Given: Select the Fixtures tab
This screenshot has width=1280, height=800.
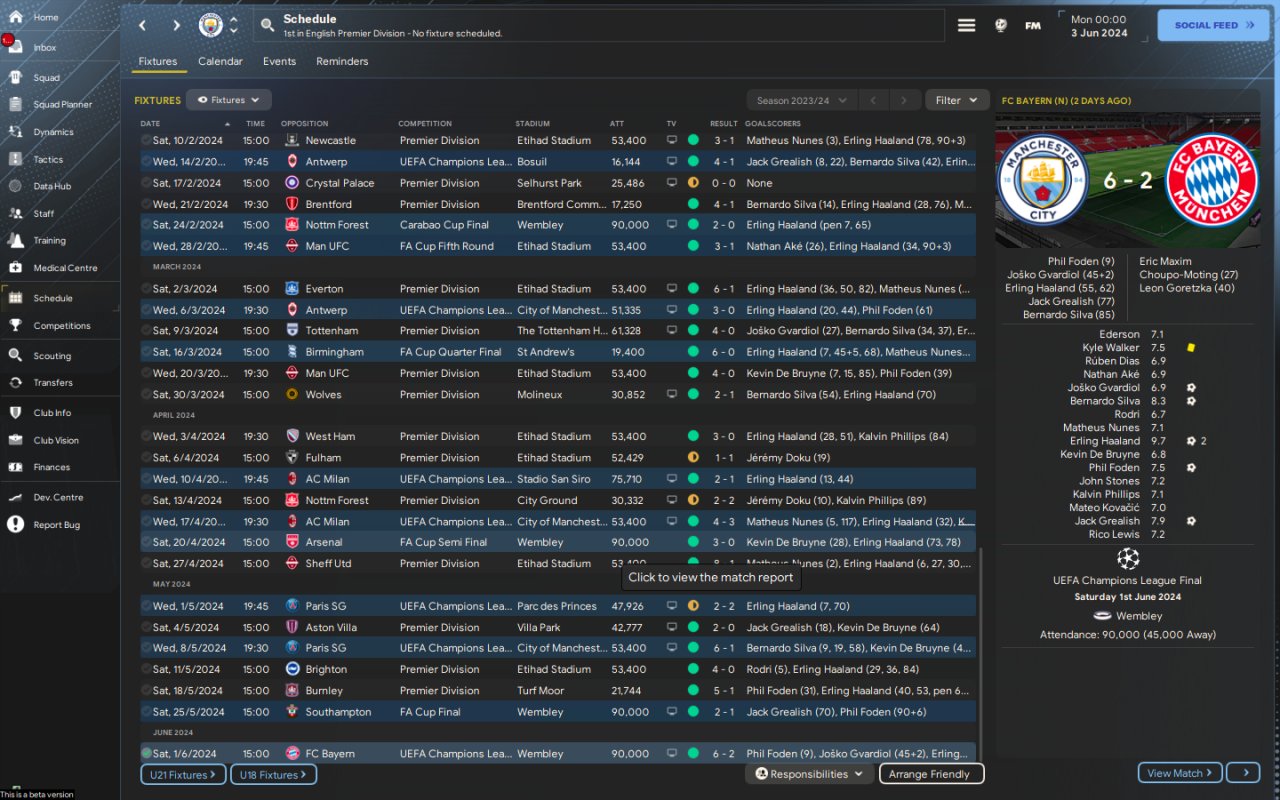Looking at the screenshot, I should tap(158, 61).
